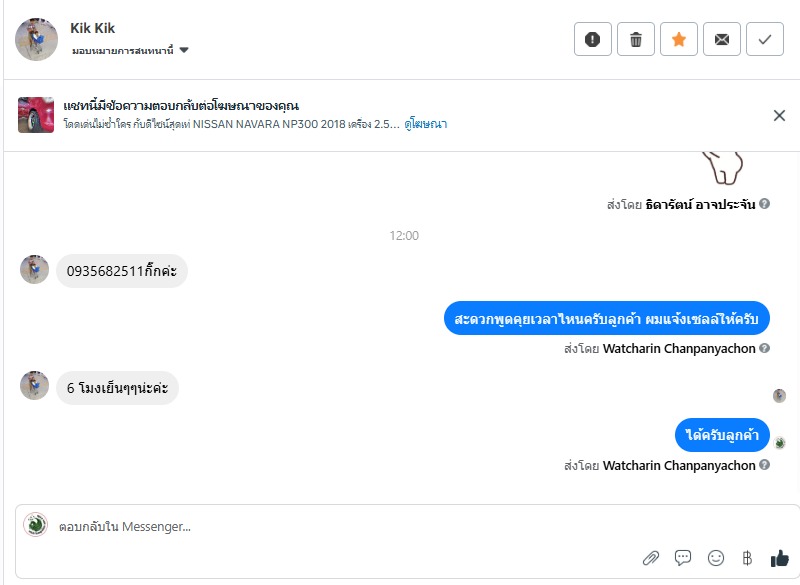This screenshot has height=585, width=800.
Task: Click info icon beside ธิดารัตน์ อาจประจัน
Action: pos(764,204)
